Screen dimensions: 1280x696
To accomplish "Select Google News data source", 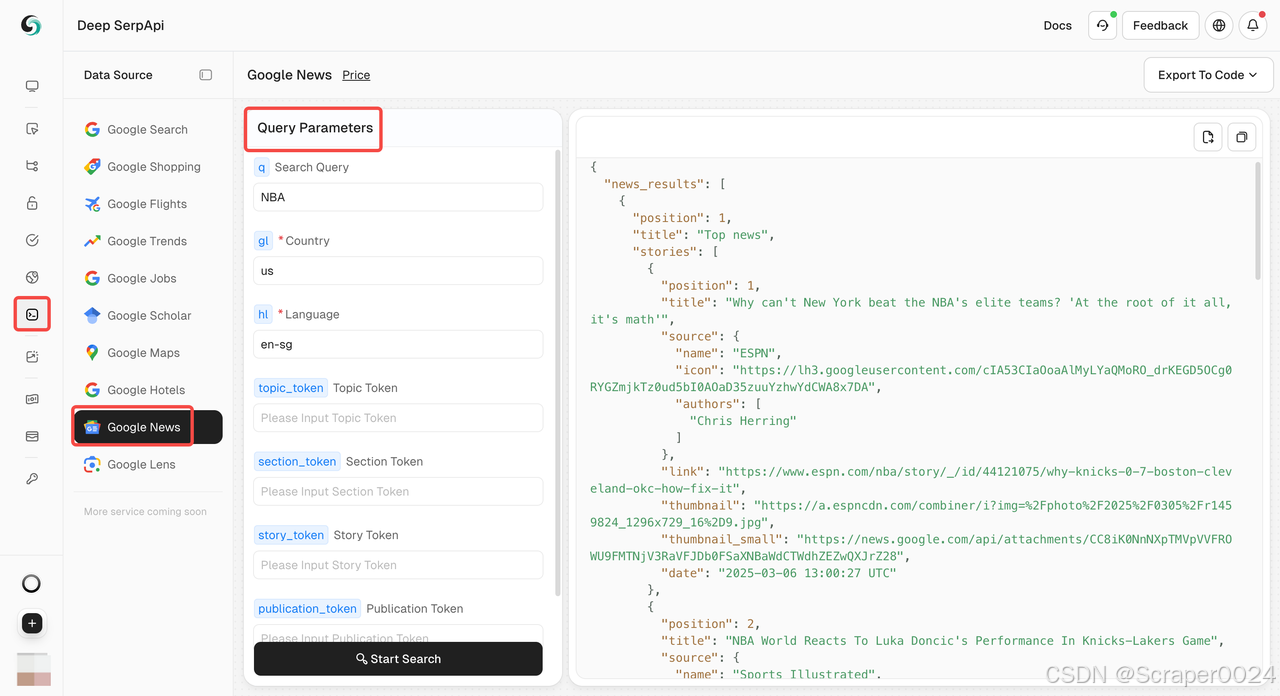I will tap(148, 427).
